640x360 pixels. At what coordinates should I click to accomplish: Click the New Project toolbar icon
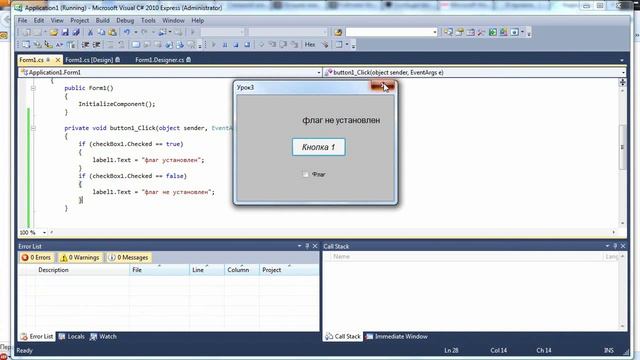pos(26,32)
